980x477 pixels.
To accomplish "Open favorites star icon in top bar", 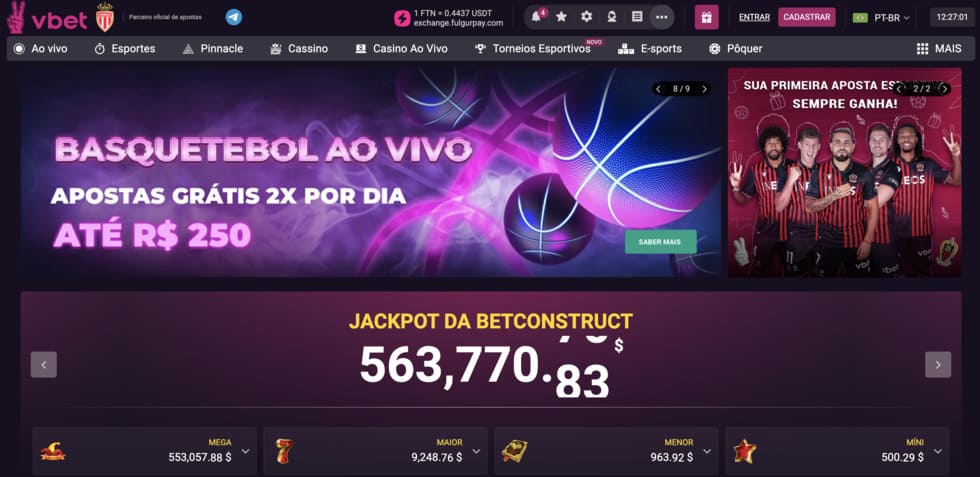I will click(x=561, y=17).
